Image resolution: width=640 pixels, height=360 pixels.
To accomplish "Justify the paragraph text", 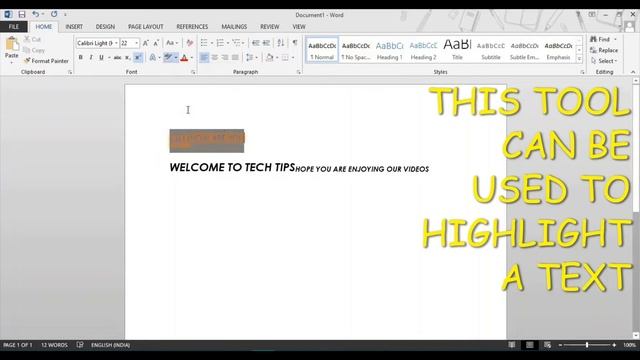I will coord(235,58).
